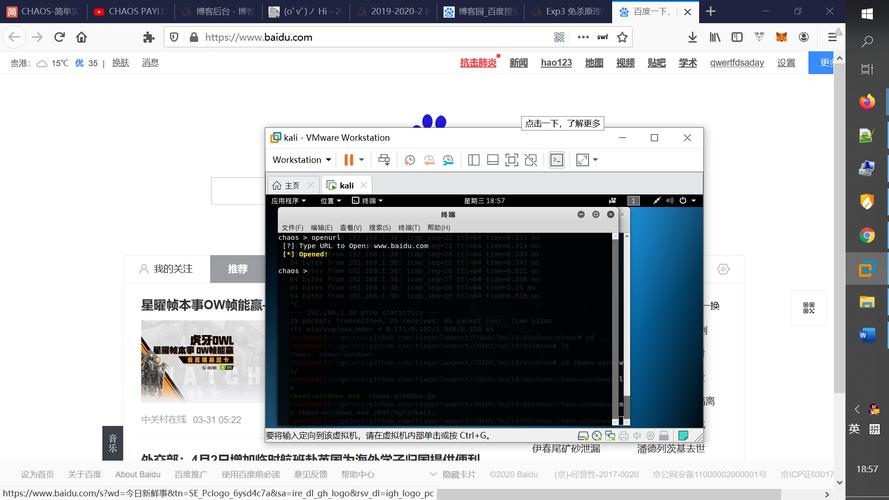Open the VMware snapshot manager
The height and width of the screenshot is (500, 889).
point(448,160)
